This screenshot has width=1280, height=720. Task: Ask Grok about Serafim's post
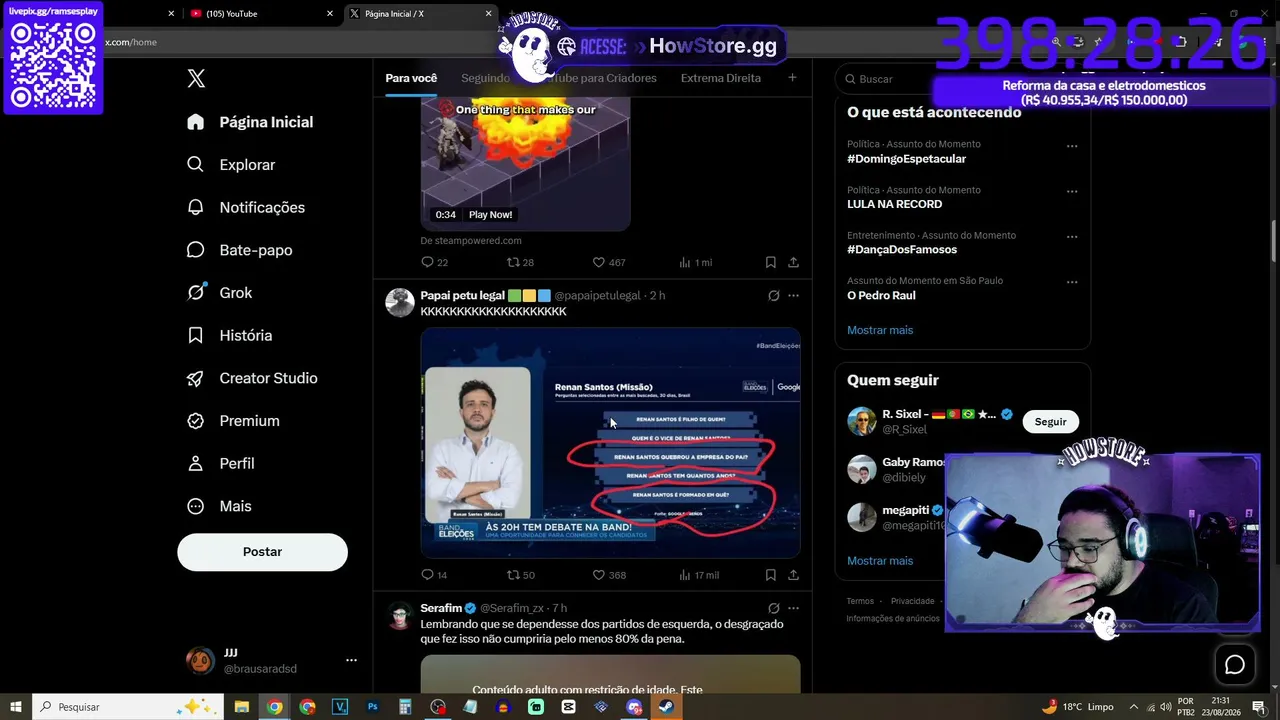(x=773, y=608)
